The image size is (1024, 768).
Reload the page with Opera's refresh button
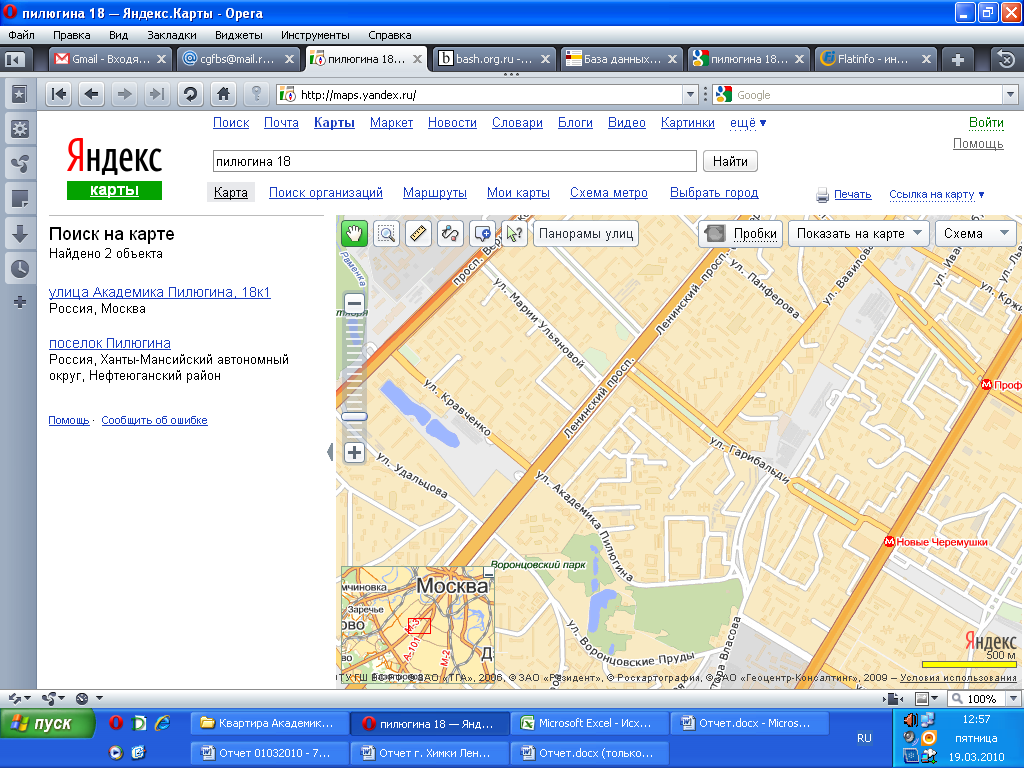pyautogui.click(x=189, y=95)
